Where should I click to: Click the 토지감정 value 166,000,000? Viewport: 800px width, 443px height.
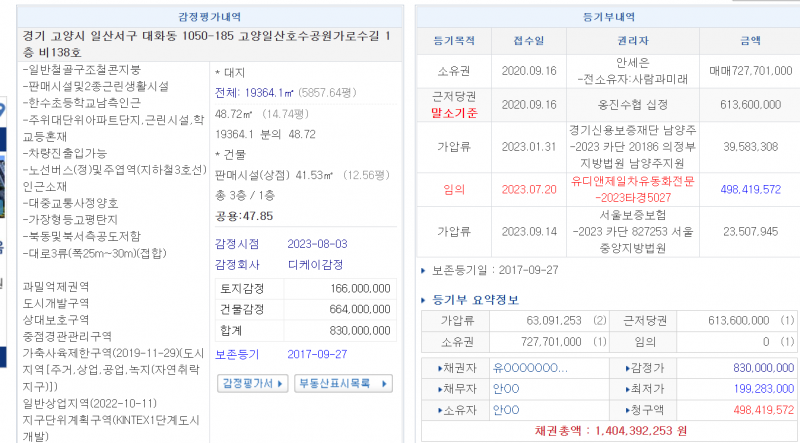pyautogui.click(x=360, y=288)
